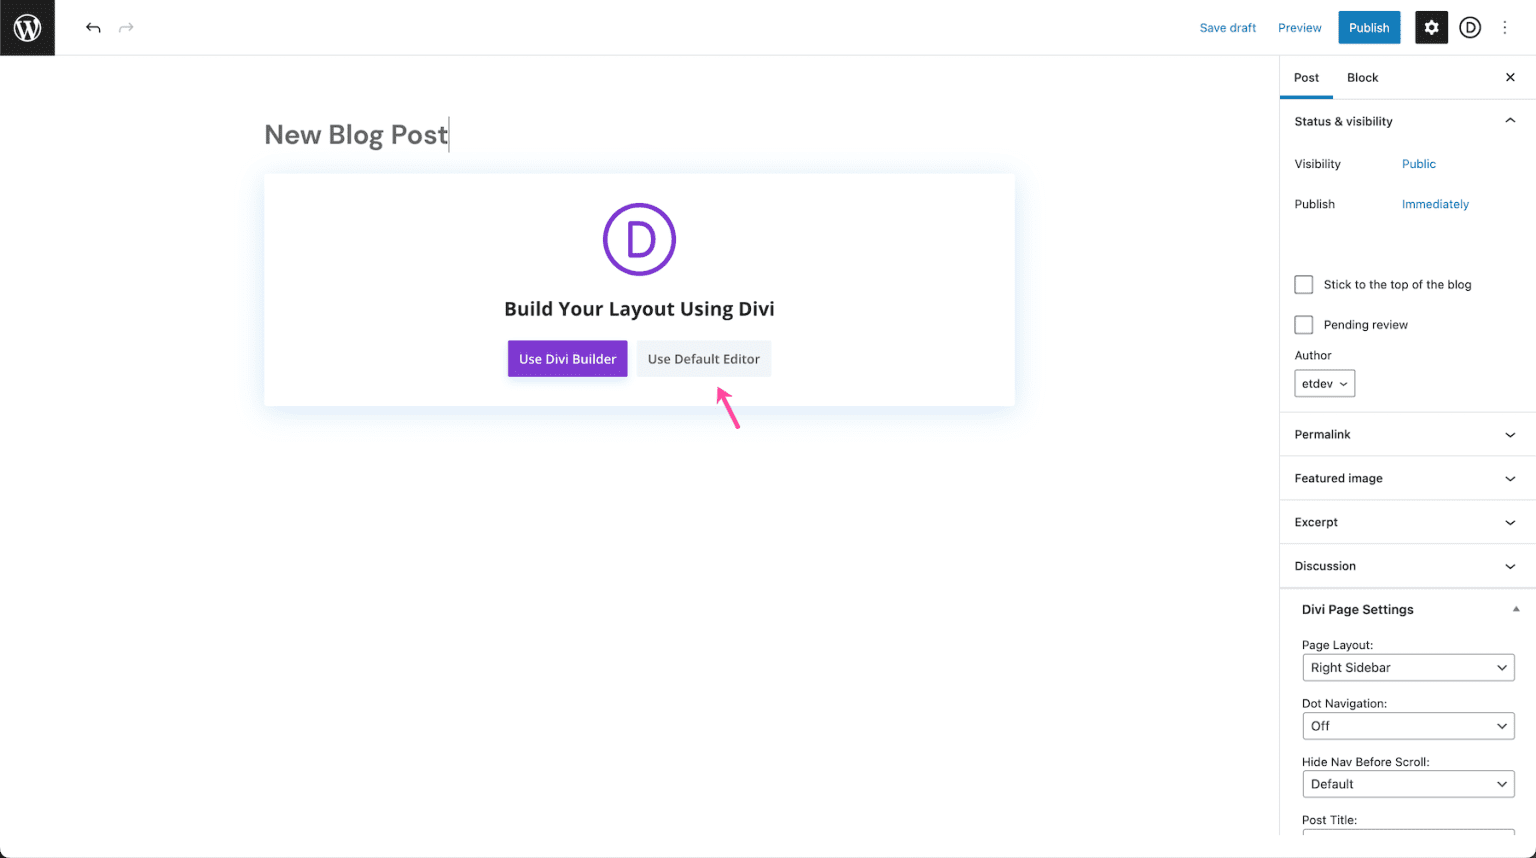Screen dimensions: 1536x858
Task: Click the New Blog Post title field
Action: [x=356, y=134]
